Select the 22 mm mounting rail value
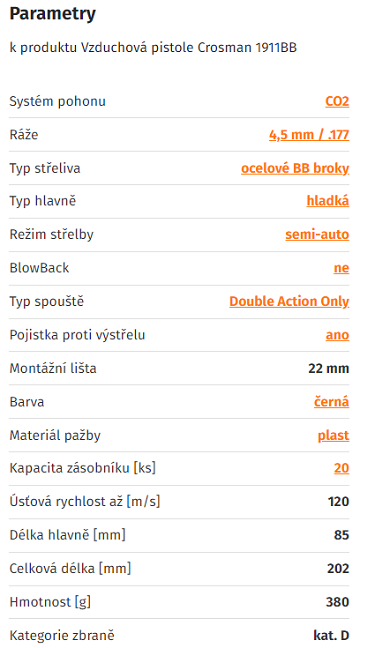The height and width of the screenshot is (648, 390). click(x=328, y=368)
